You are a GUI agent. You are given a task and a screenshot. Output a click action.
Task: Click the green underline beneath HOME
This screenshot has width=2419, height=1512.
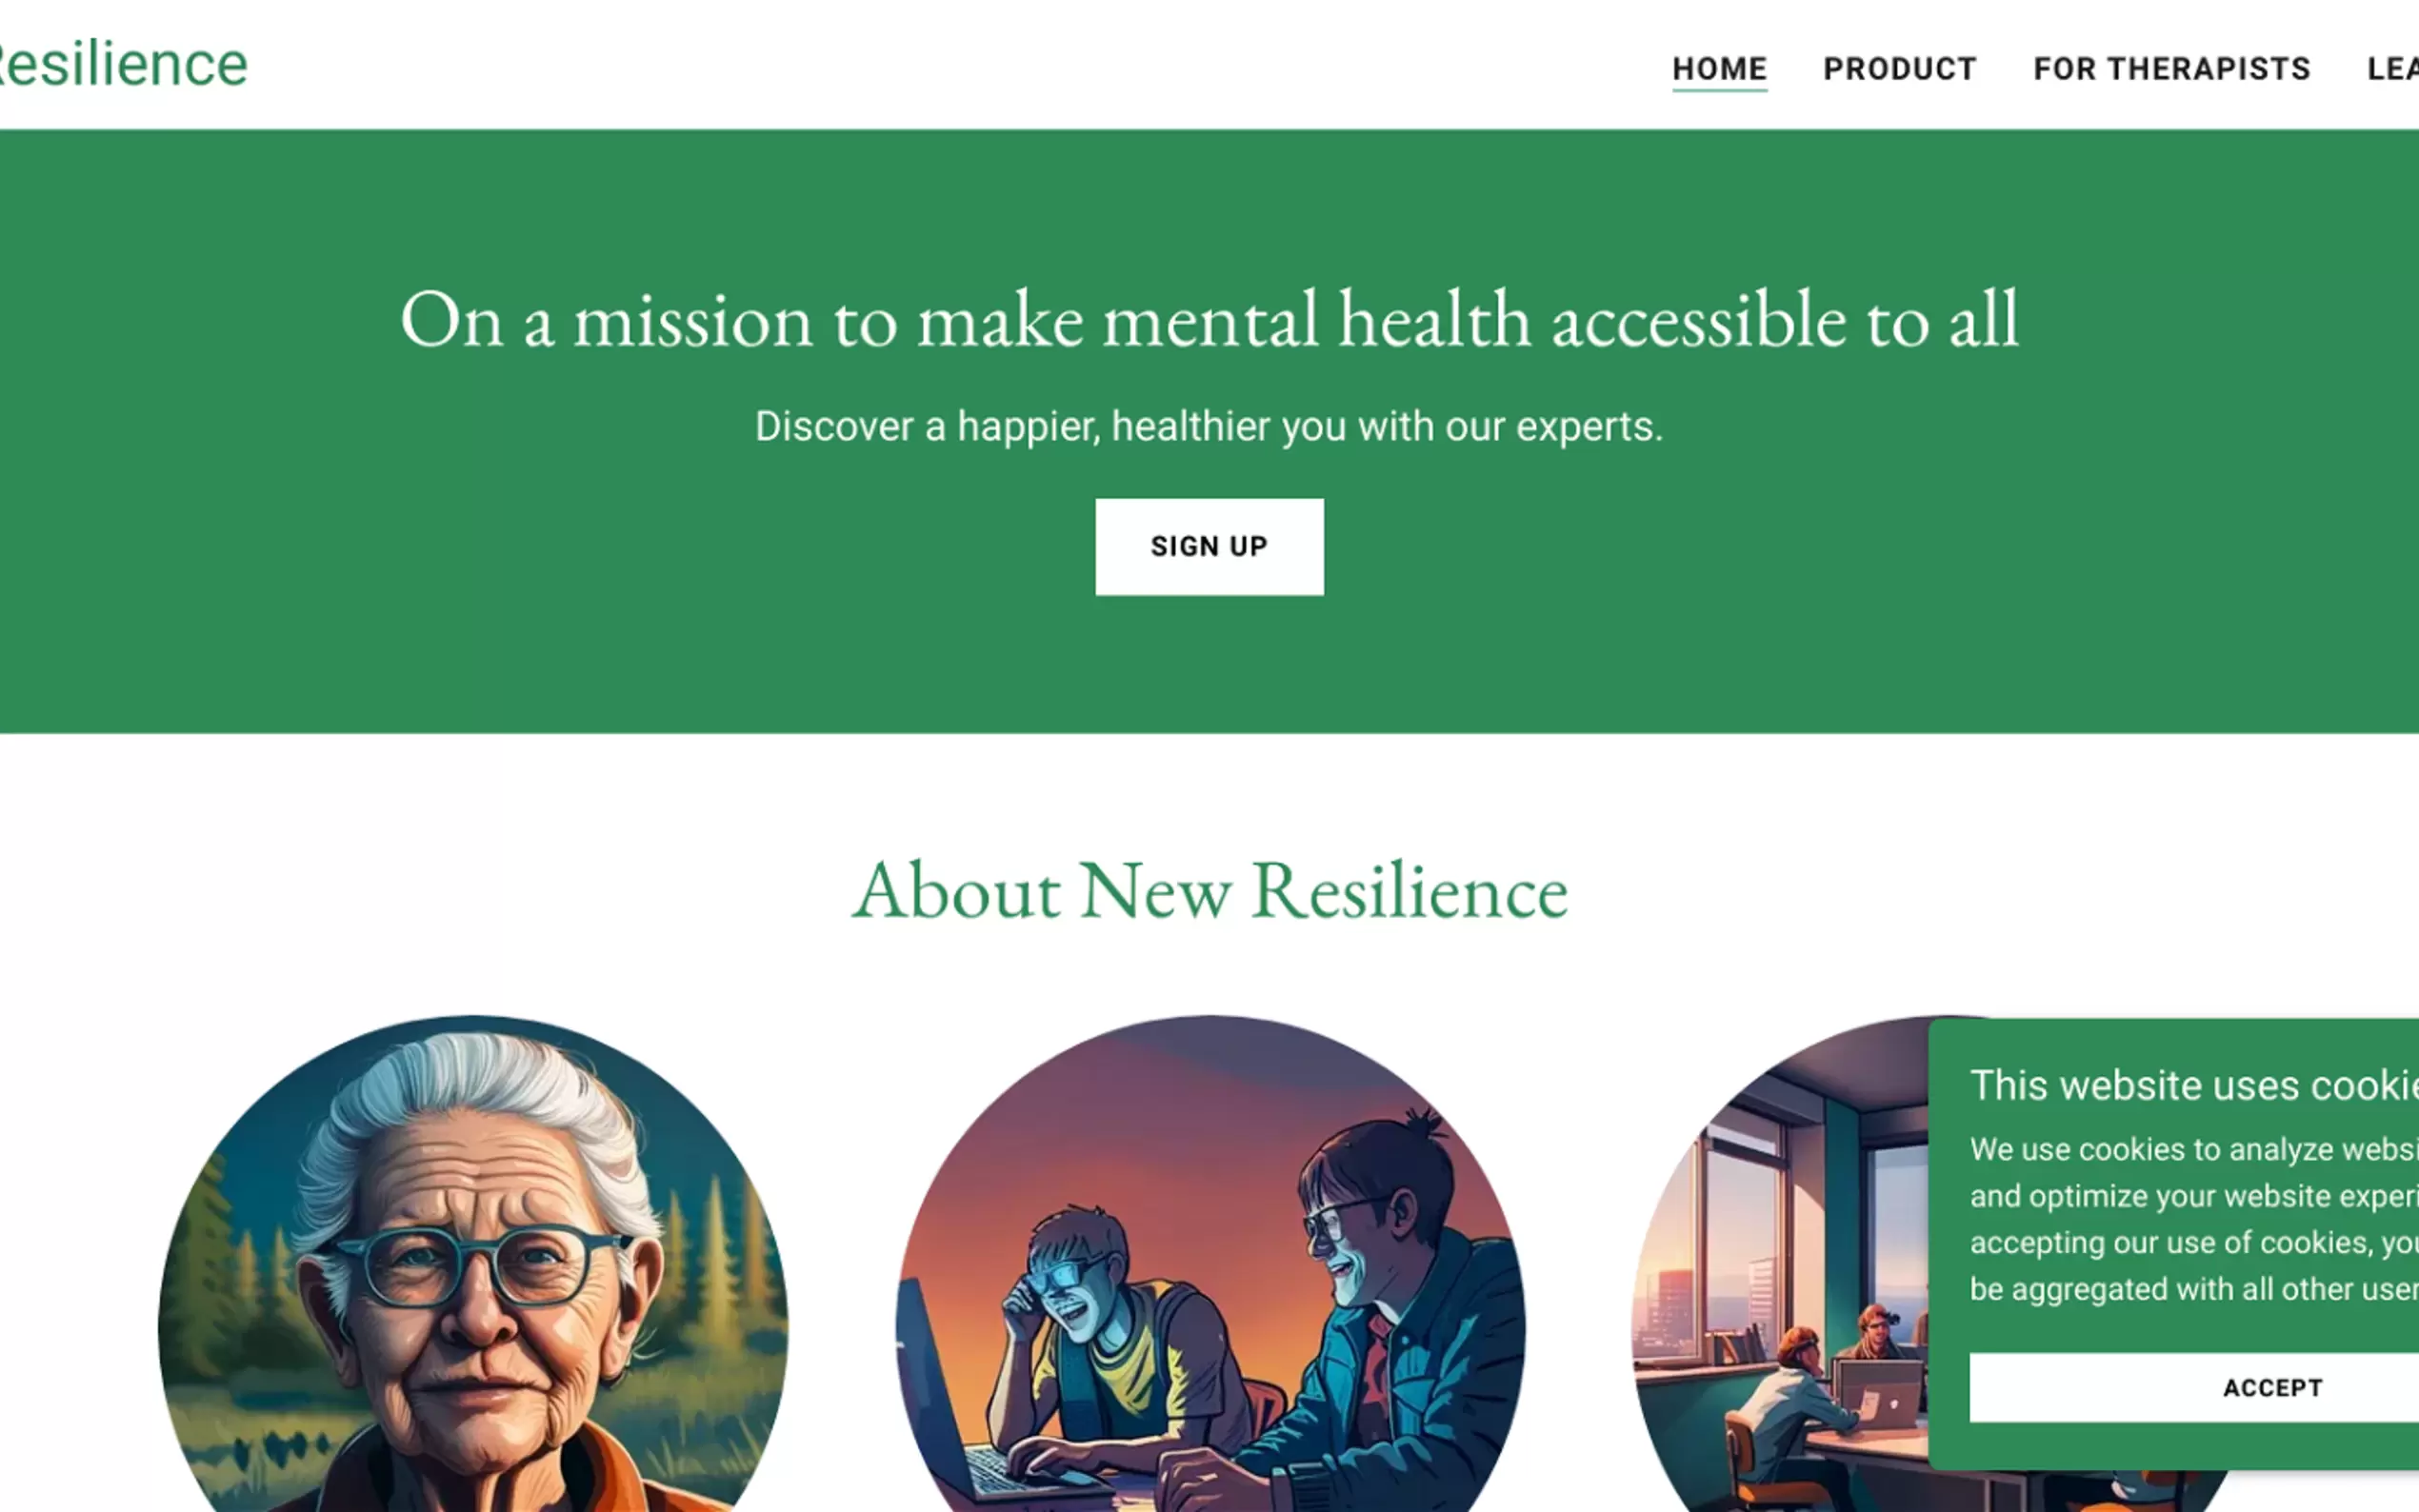[x=1719, y=90]
